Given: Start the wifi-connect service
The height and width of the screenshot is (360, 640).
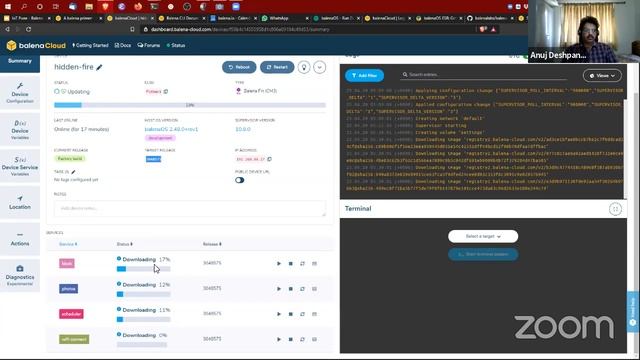Looking at the screenshot, I should pyautogui.click(x=279, y=339).
